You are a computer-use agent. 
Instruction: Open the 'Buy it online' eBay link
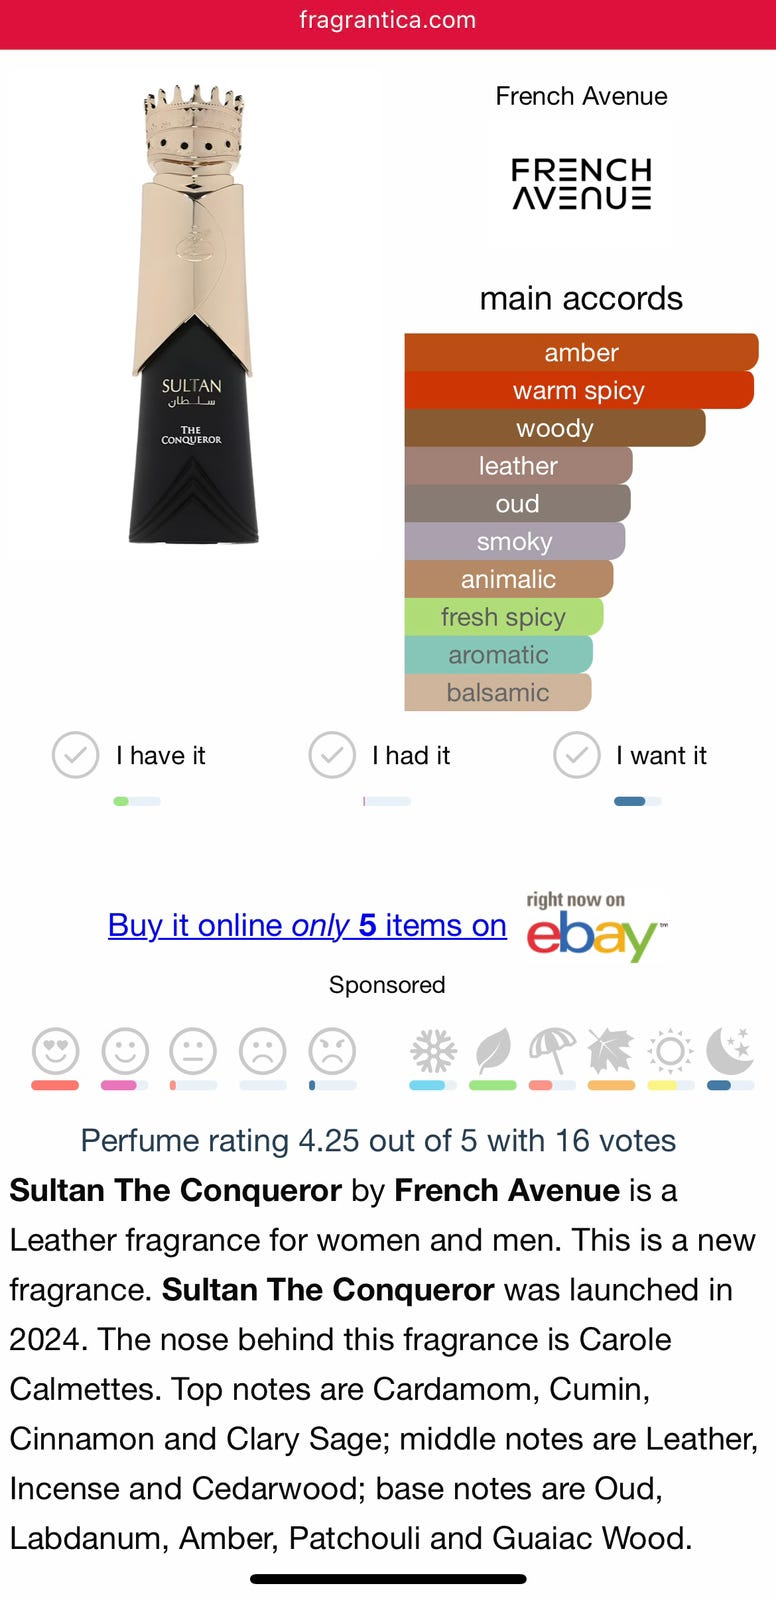[x=307, y=925]
